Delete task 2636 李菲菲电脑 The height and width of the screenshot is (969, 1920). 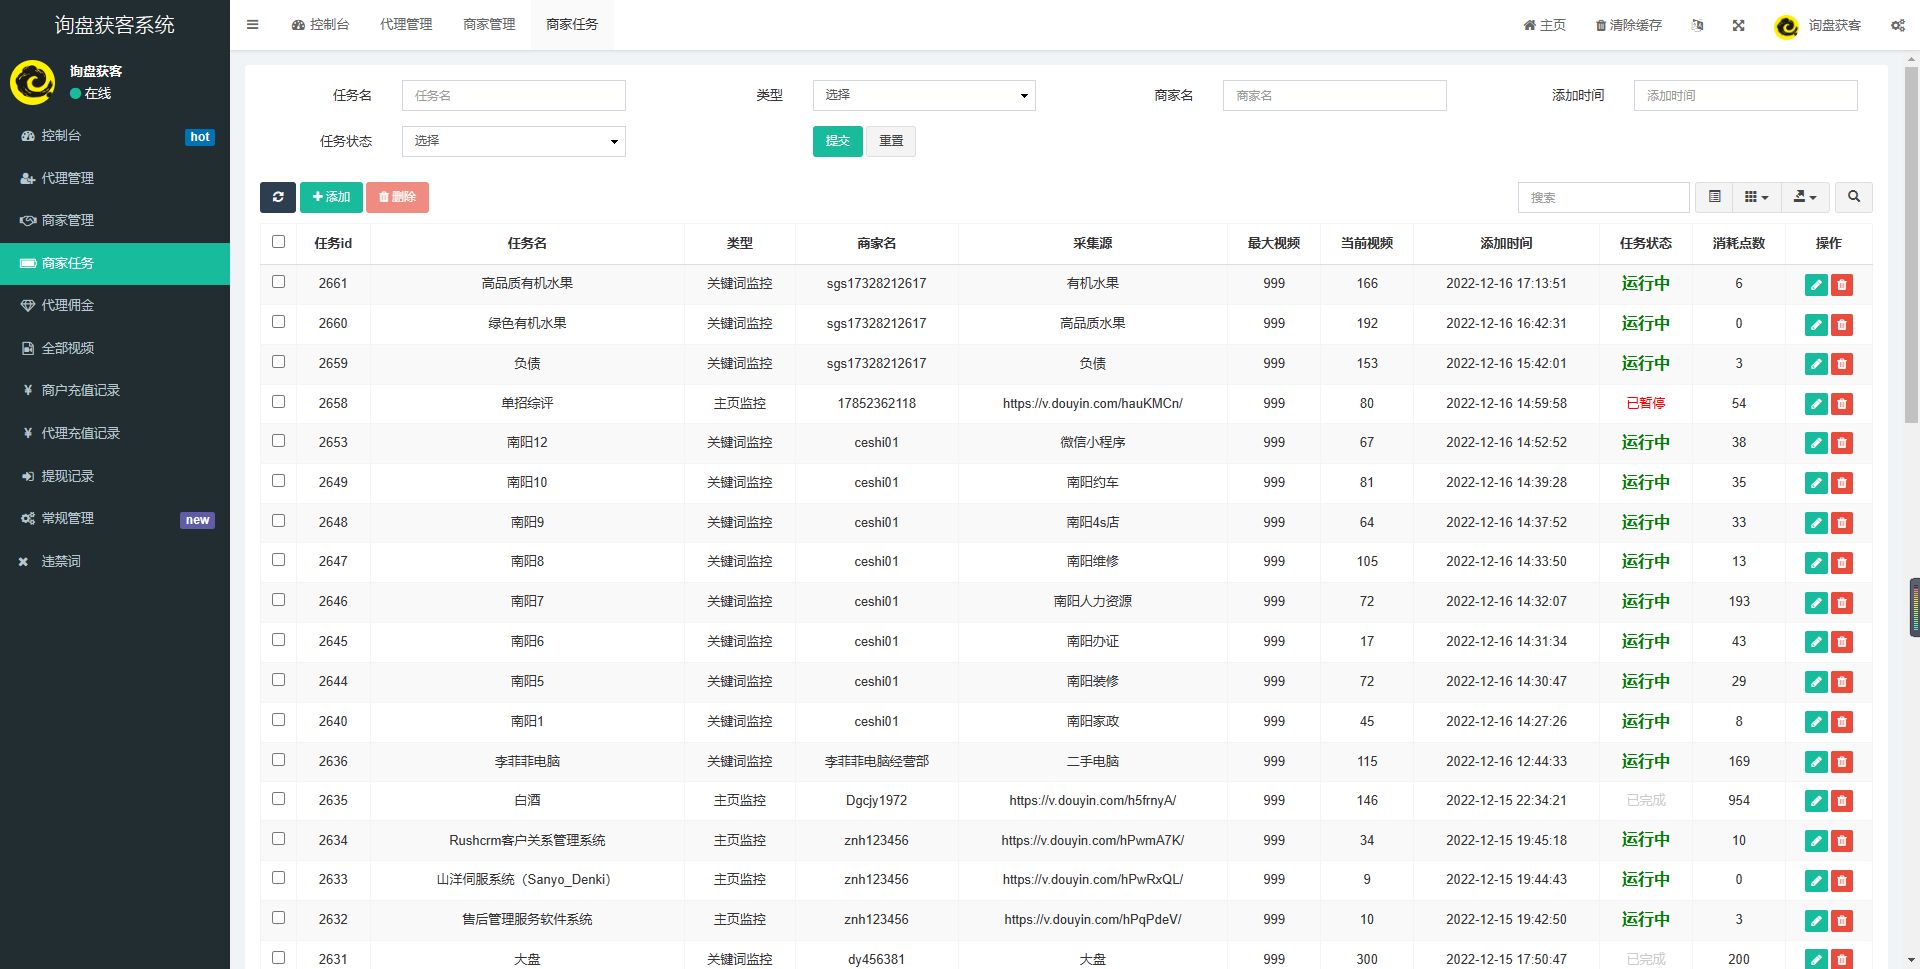point(1841,762)
